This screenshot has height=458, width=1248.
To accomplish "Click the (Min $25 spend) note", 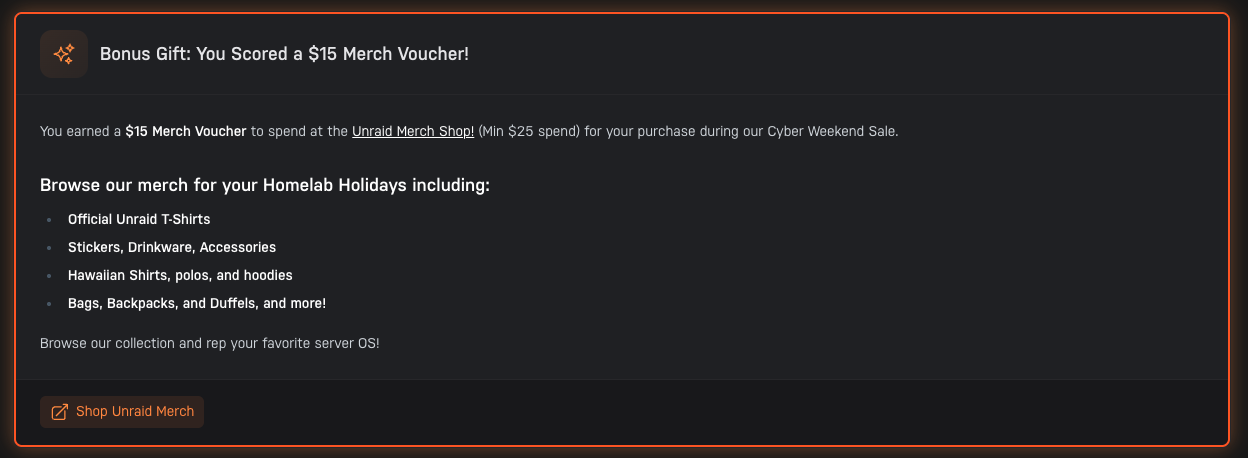I will [529, 132].
